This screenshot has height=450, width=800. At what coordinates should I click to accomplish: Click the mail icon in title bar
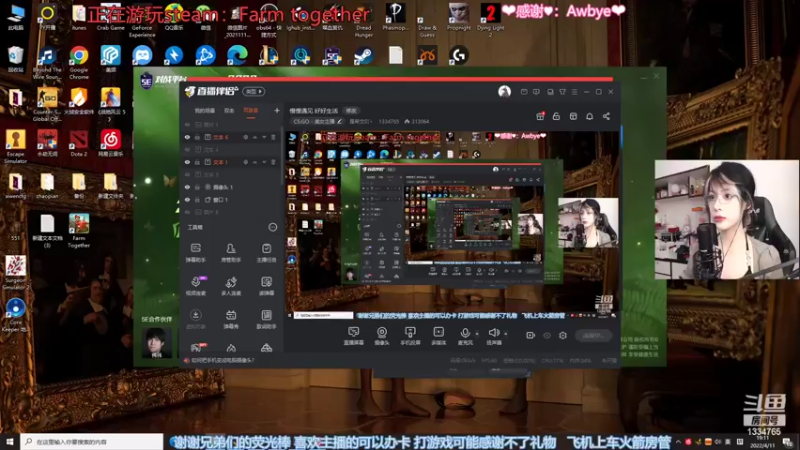(x=524, y=92)
